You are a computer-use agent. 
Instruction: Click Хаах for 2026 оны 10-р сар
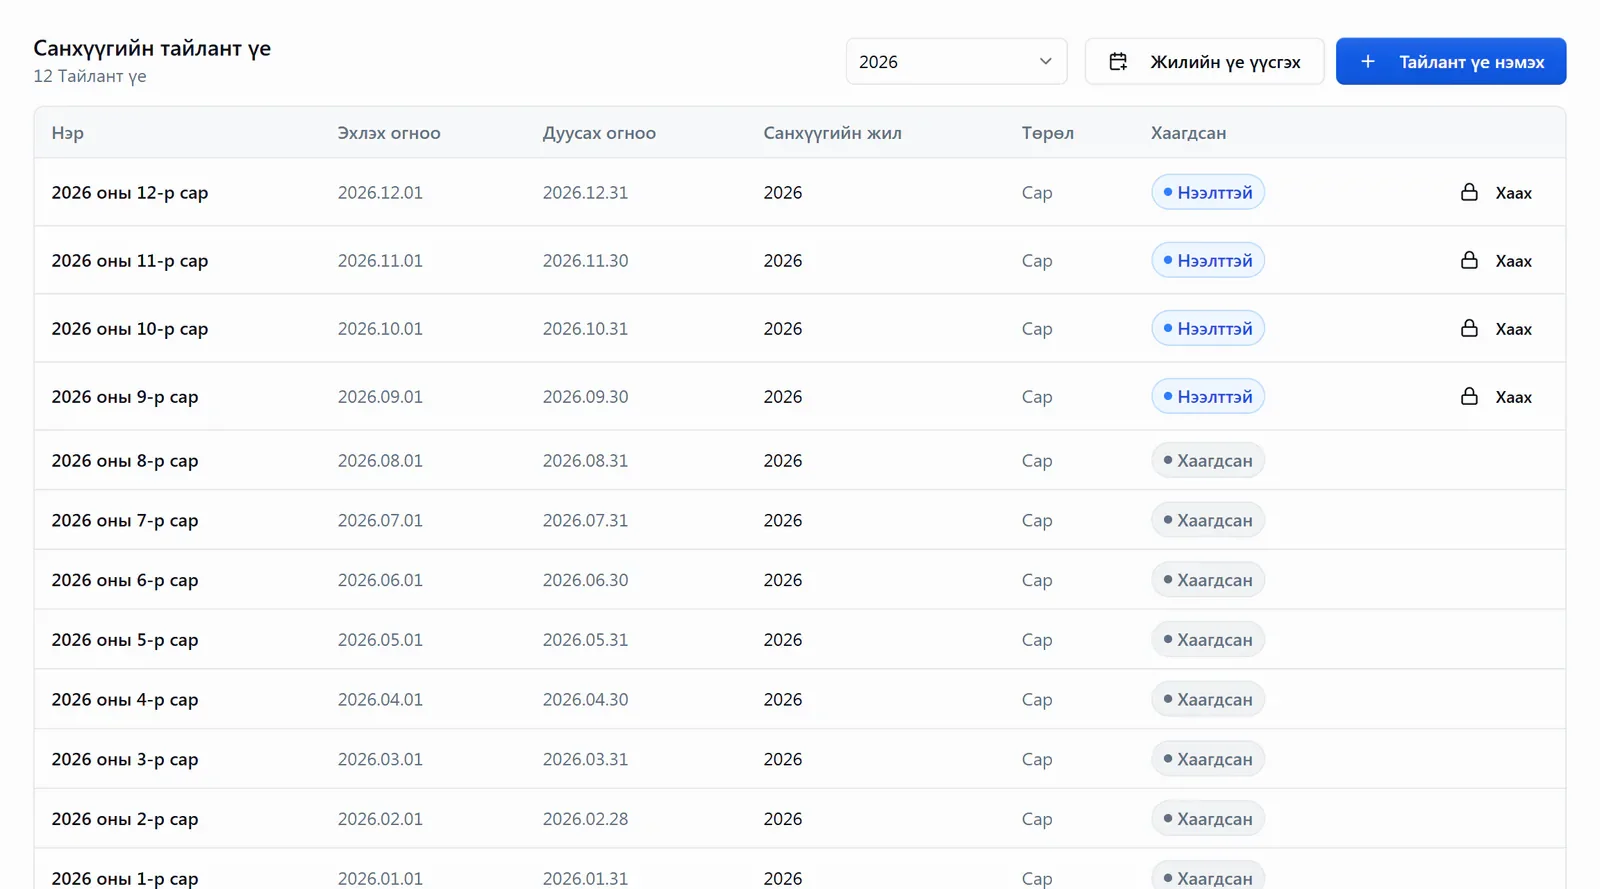[1496, 328]
